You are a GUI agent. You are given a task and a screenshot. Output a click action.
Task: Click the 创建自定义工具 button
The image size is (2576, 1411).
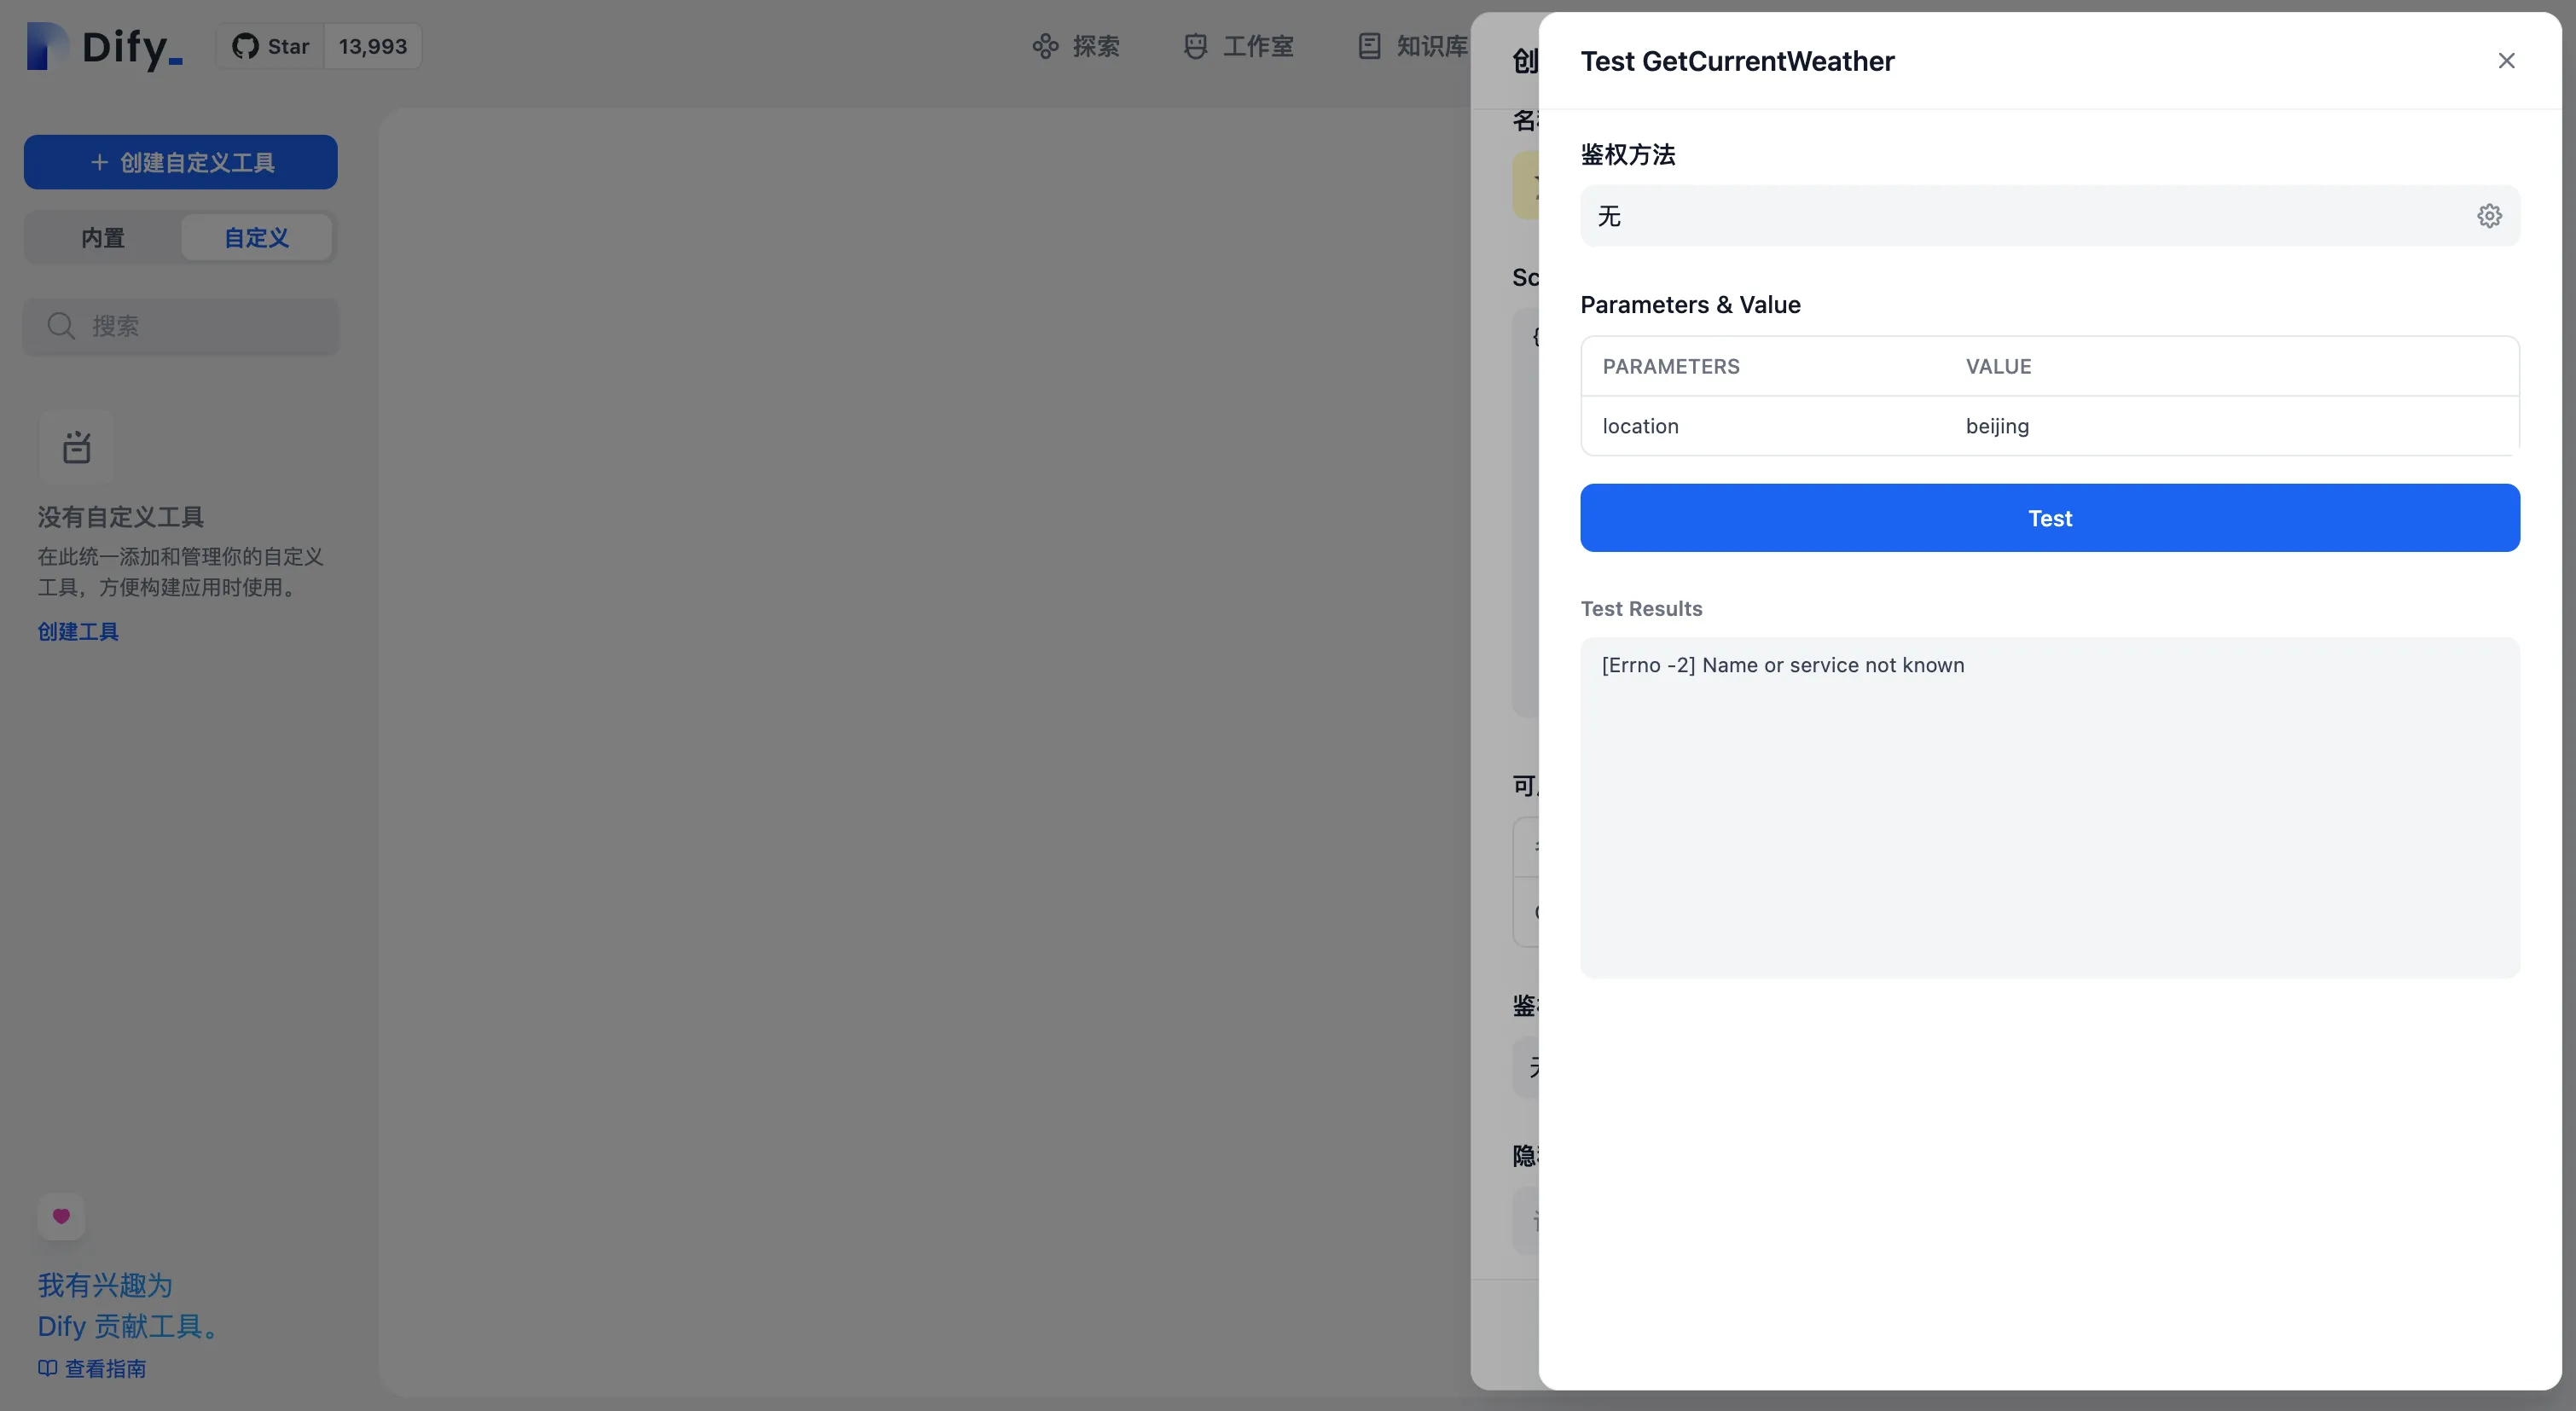pos(181,162)
